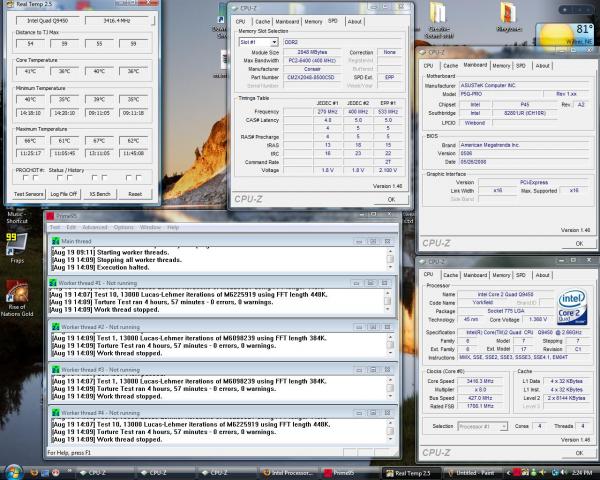Click the Main thread window icon in Prime95

[x=56, y=241]
